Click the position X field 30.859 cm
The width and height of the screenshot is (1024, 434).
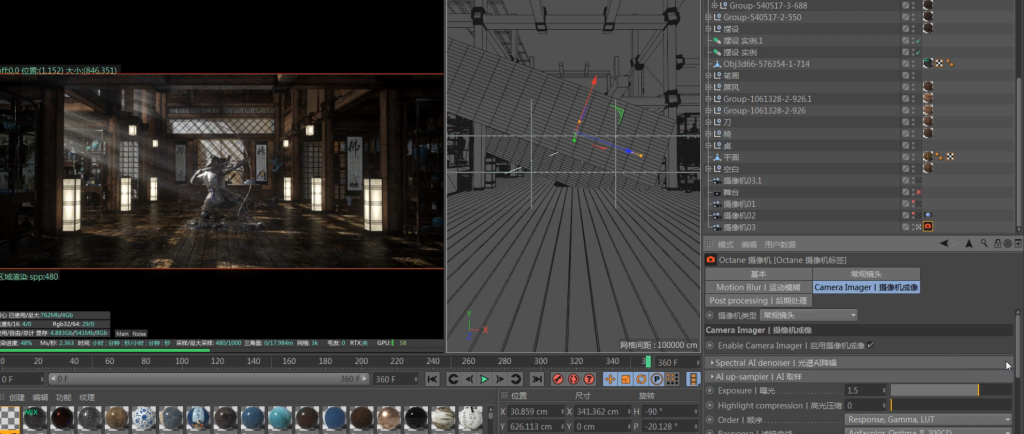(534, 412)
